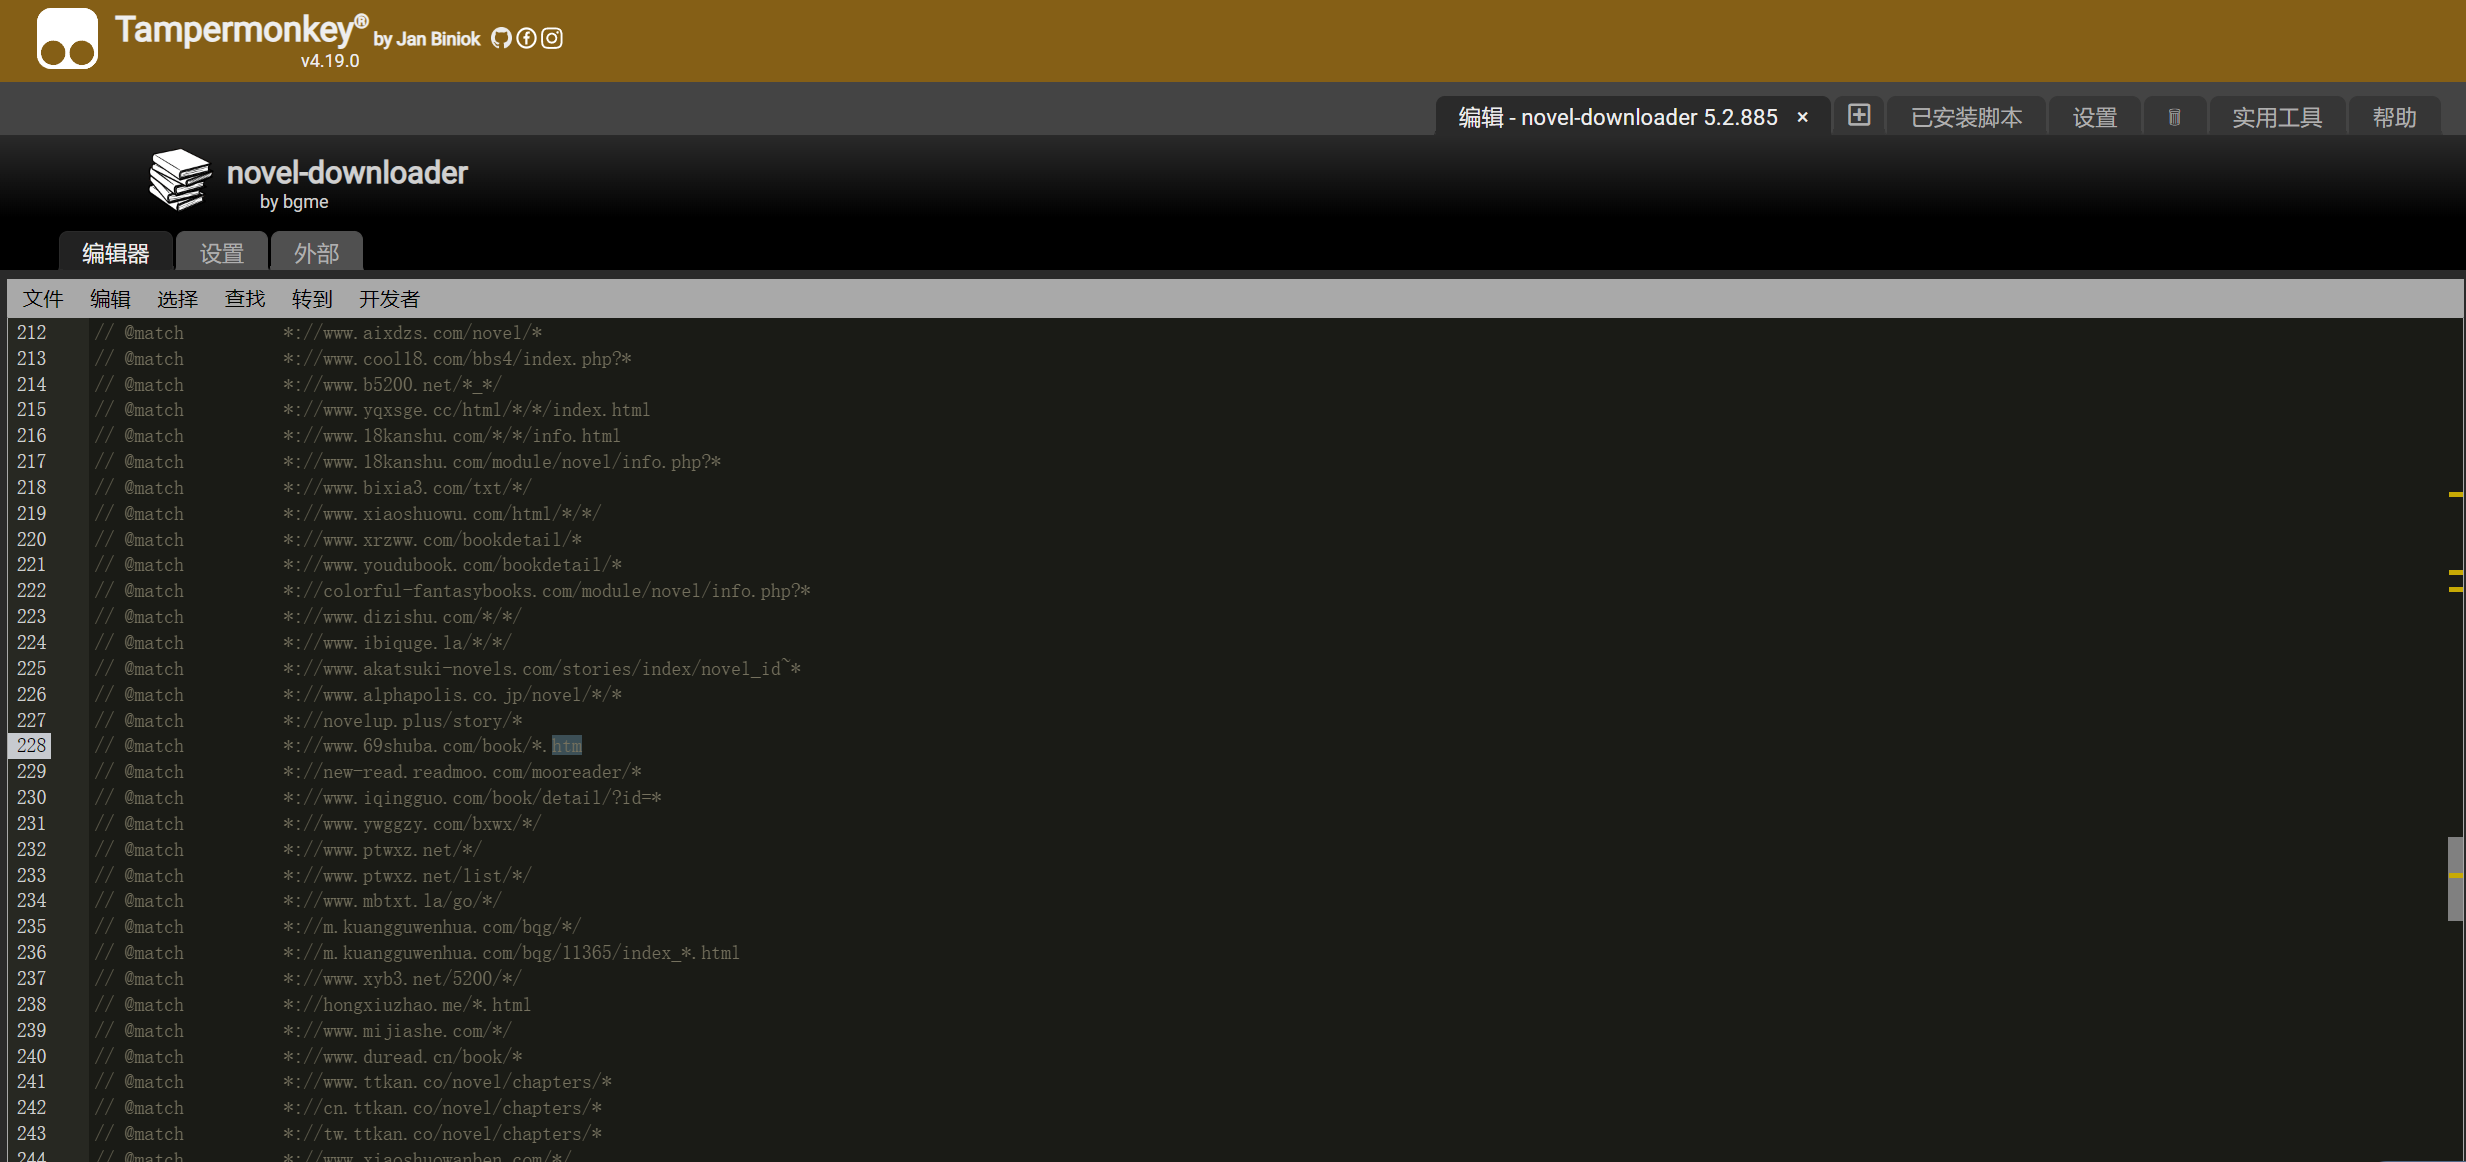Create a new userscript with the plus icon
Image resolution: width=2466 pixels, height=1162 pixels.
pyautogui.click(x=1857, y=115)
